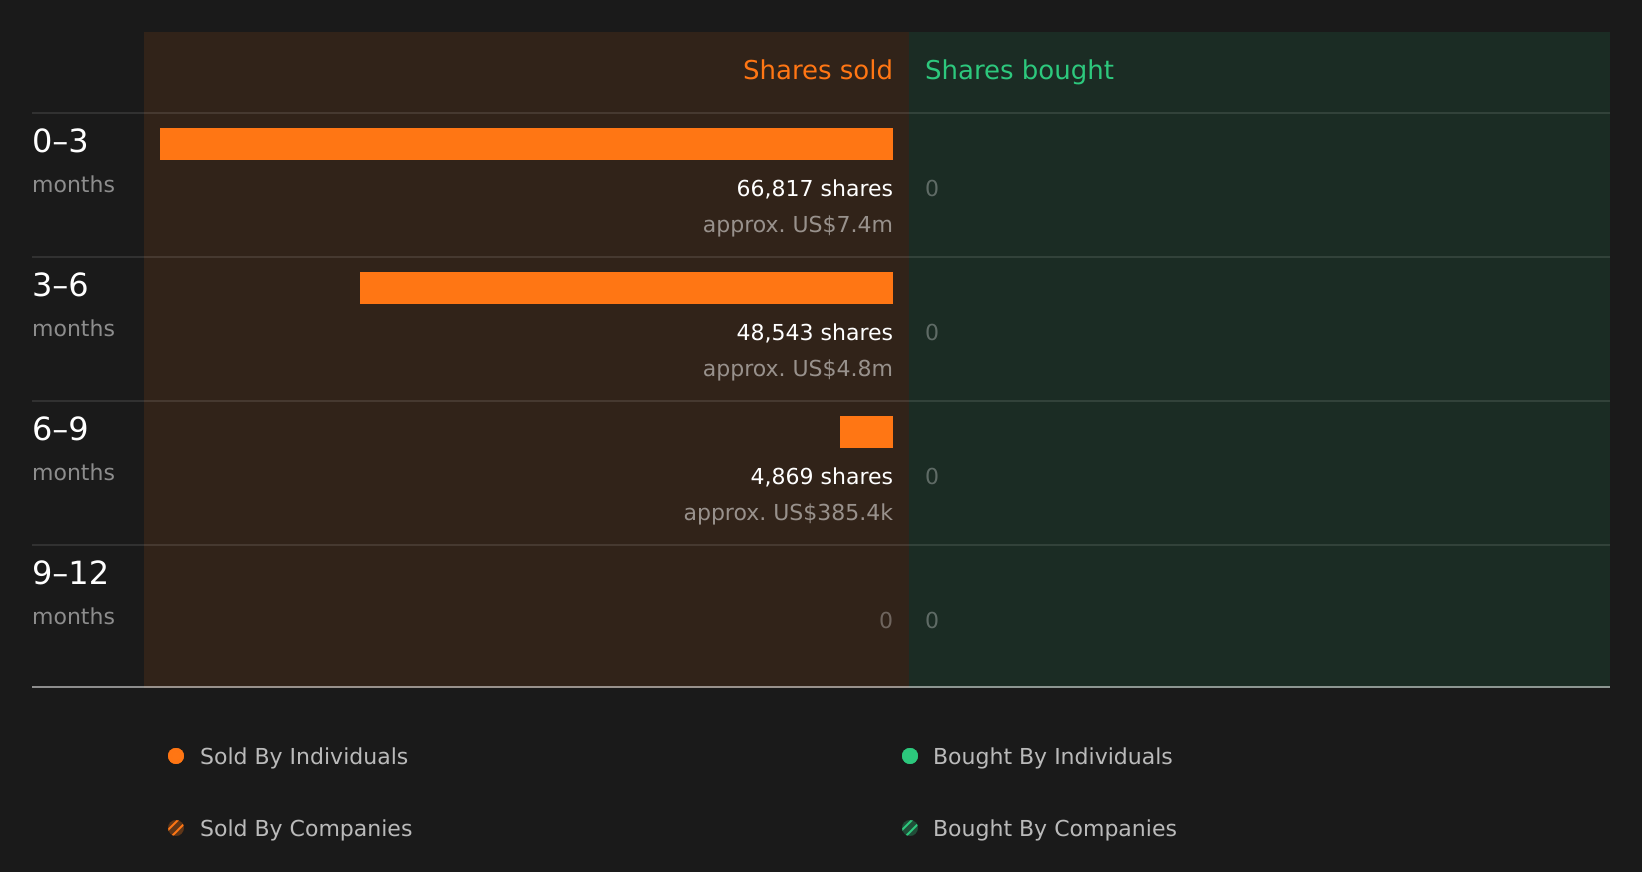Screen dimensions: 1642x872
Task: Click the approx. US$7.4m amount
Action: click(x=798, y=225)
